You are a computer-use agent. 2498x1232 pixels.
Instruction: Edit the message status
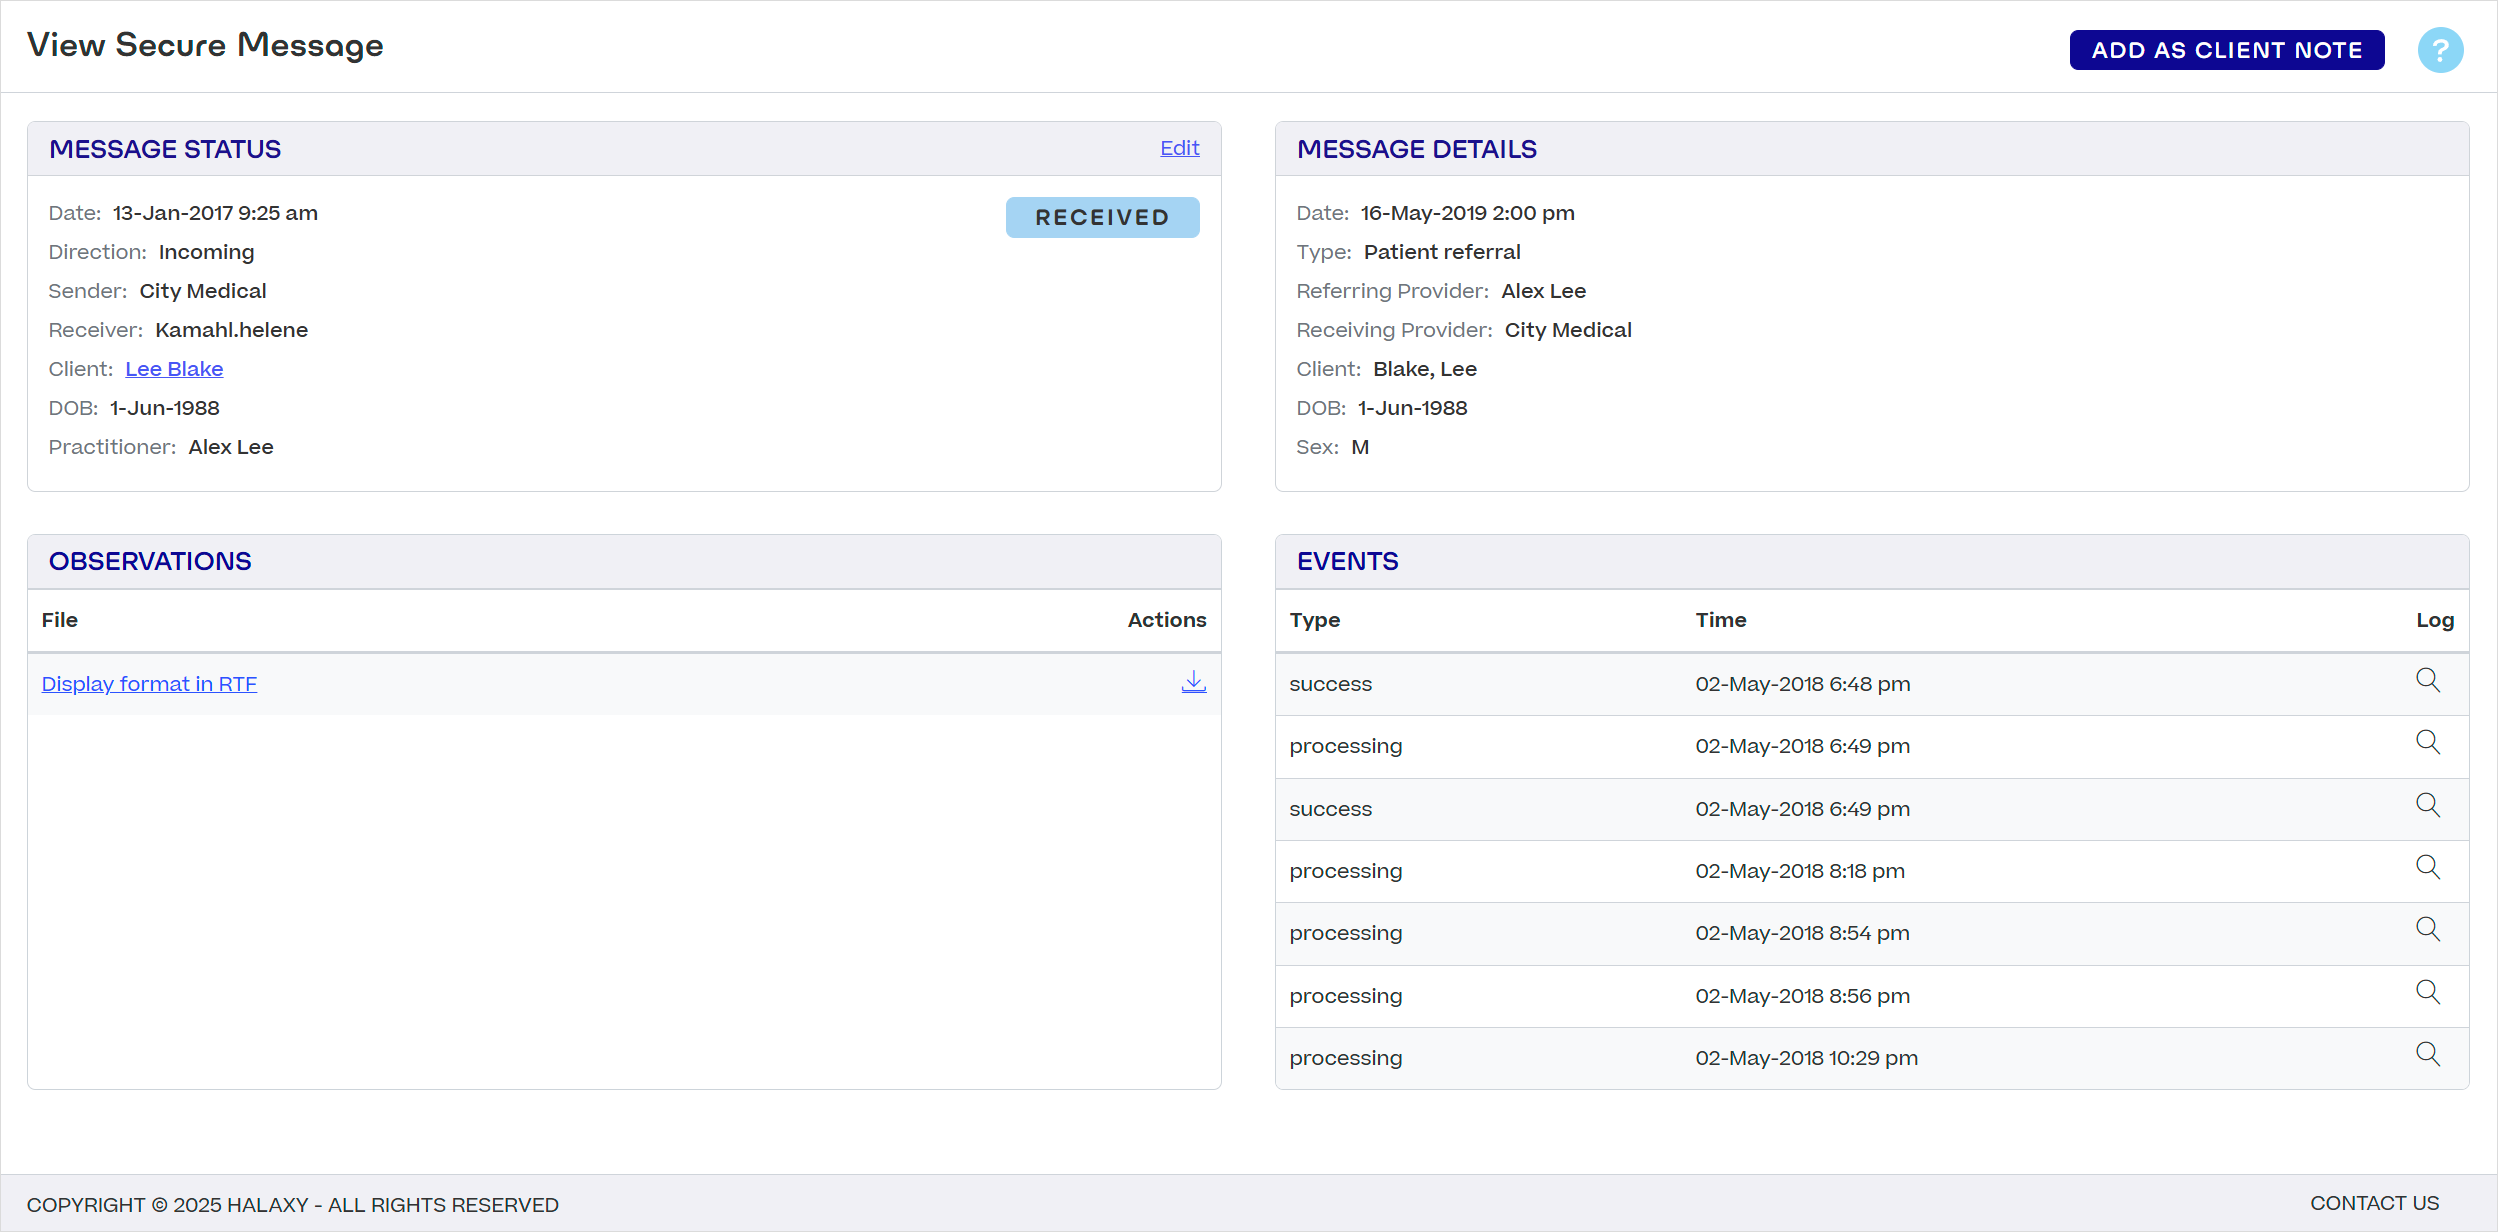click(x=1179, y=148)
